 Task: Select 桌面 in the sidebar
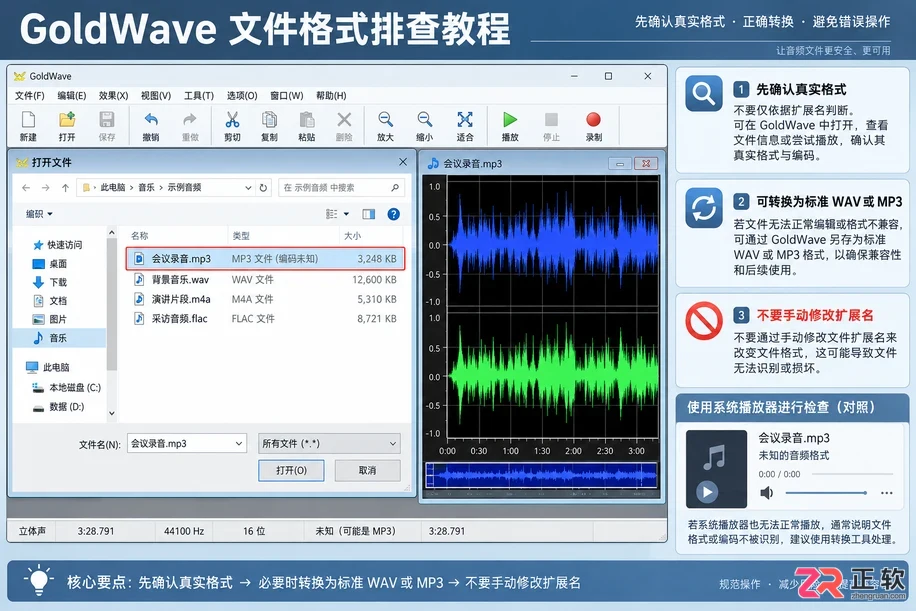[x=50, y=263]
